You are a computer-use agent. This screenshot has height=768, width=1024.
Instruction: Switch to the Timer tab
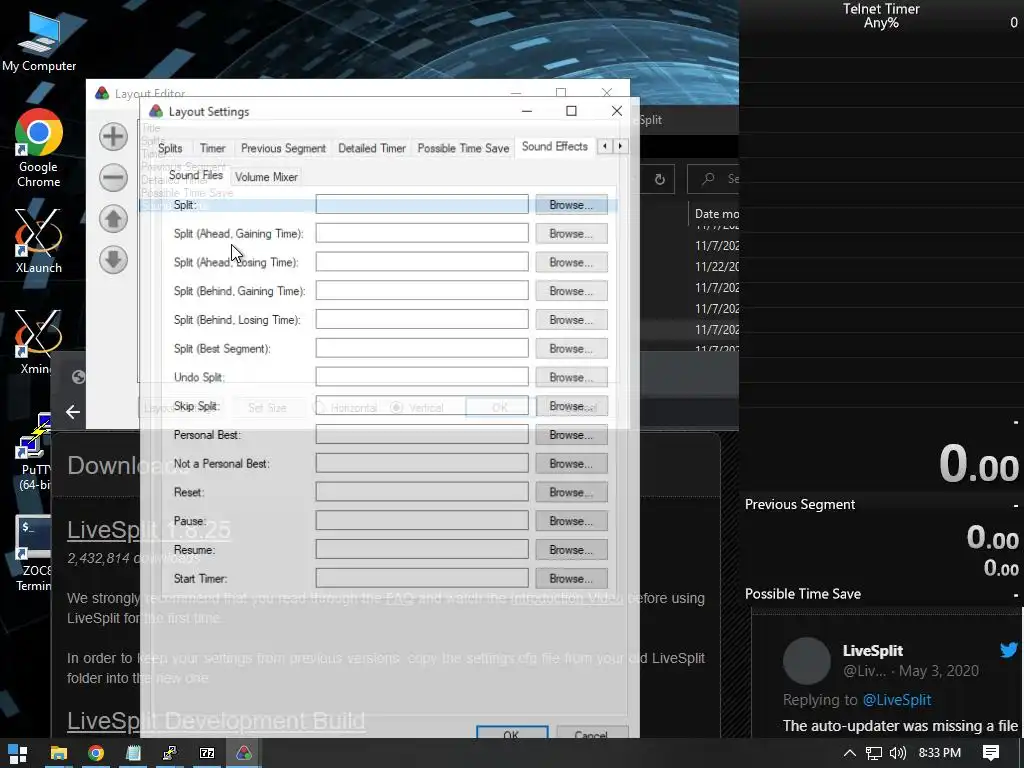coord(212,148)
